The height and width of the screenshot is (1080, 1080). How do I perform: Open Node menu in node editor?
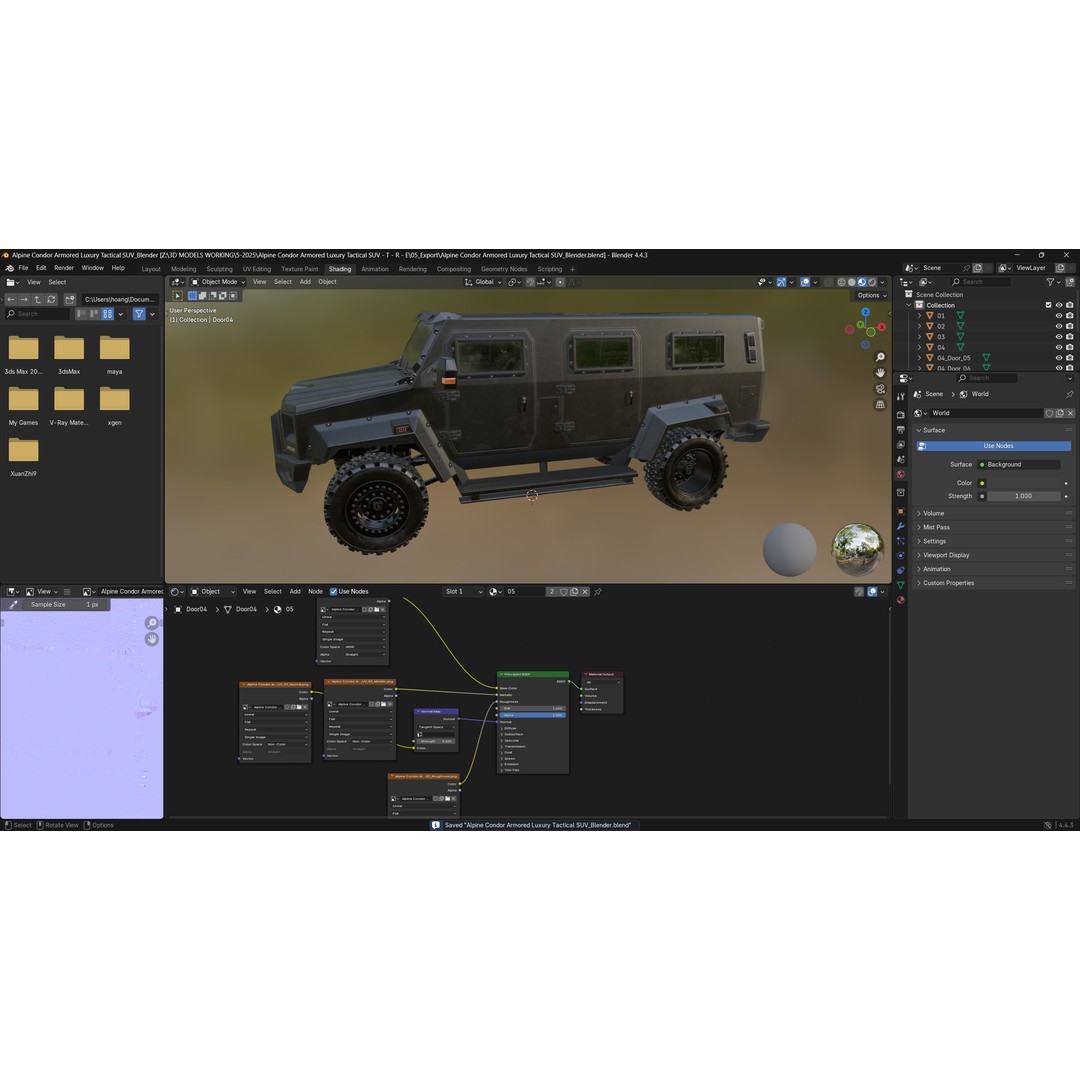click(315, 592)
